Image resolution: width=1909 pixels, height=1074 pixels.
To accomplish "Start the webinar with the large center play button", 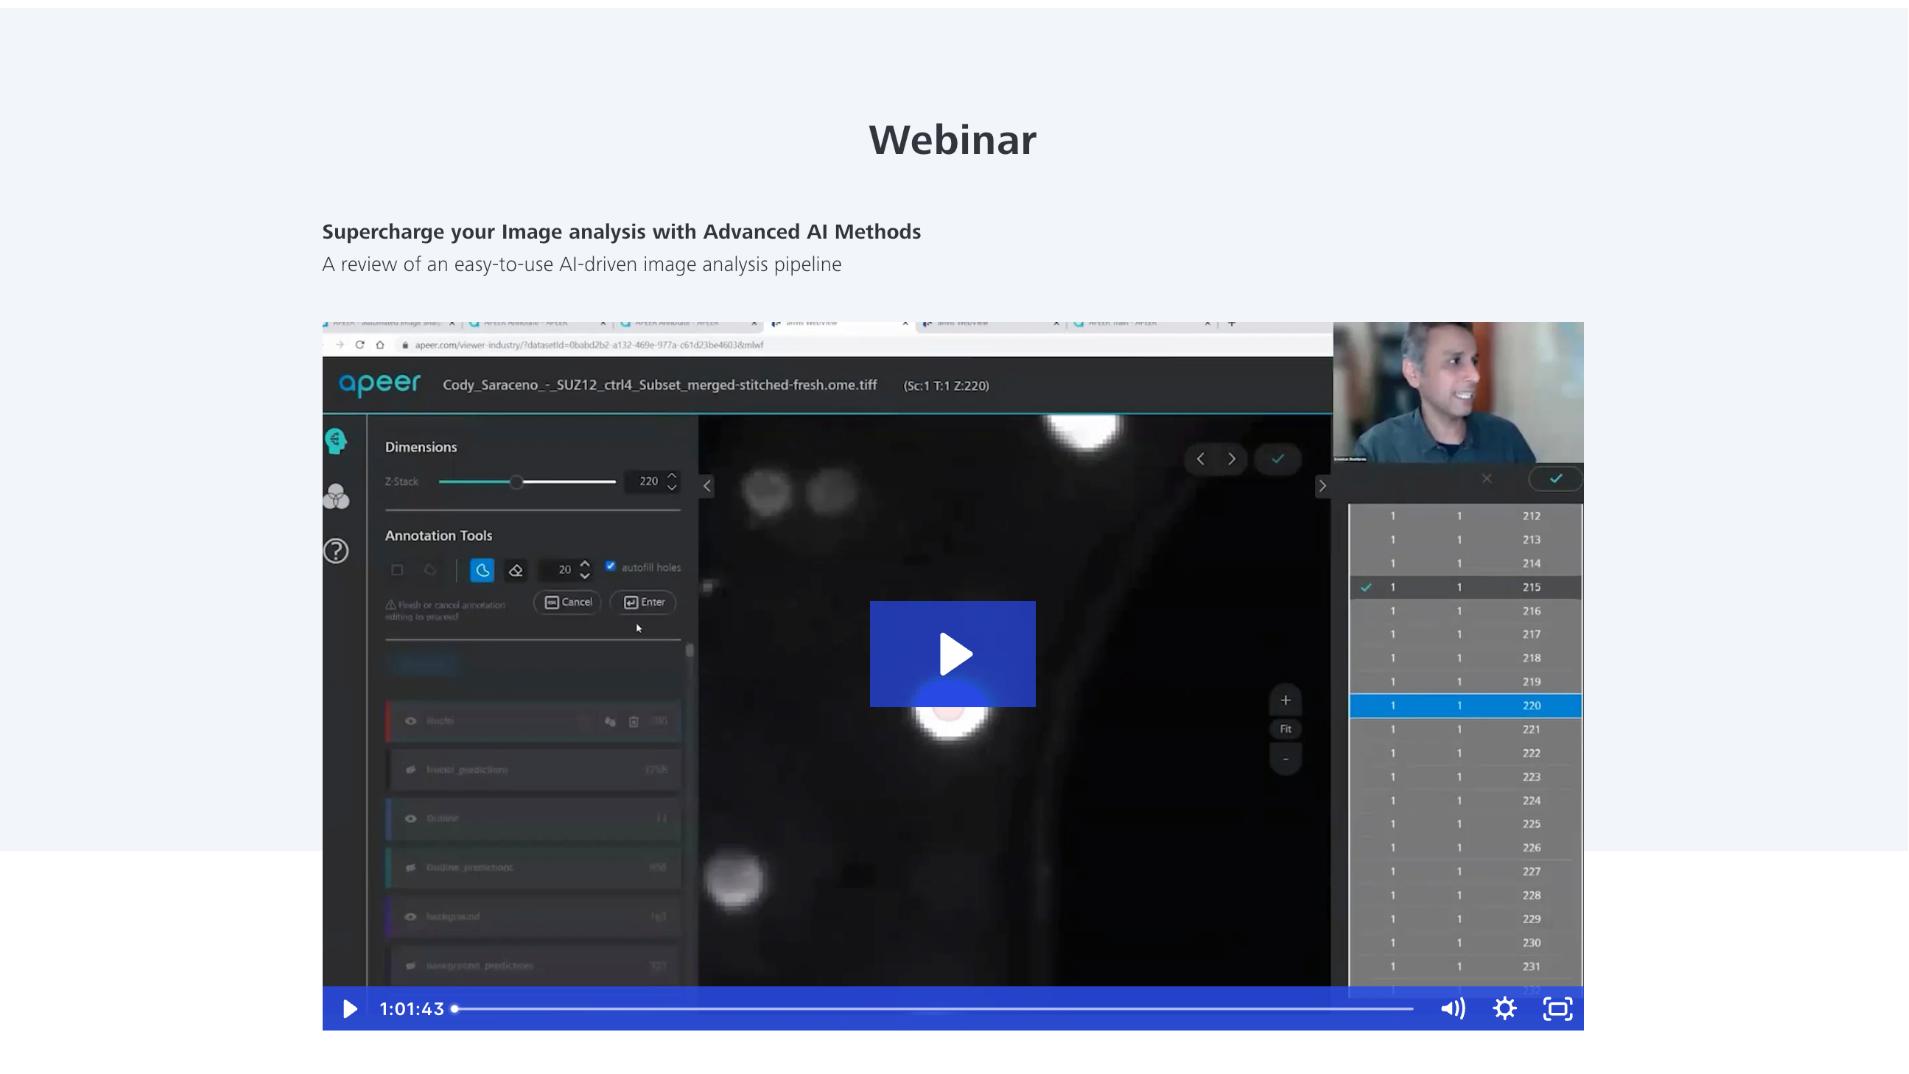I will 952,654.
